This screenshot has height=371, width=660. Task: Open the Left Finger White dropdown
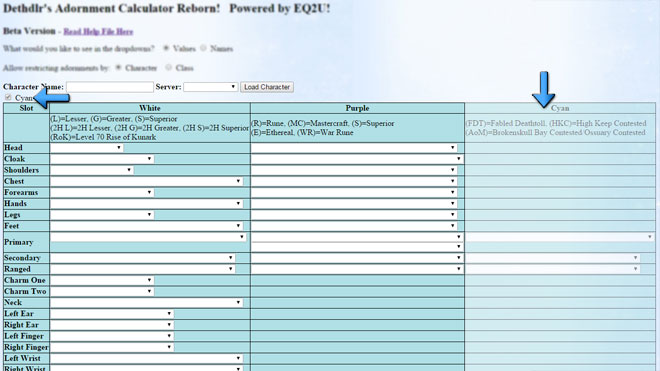point(112,336)
